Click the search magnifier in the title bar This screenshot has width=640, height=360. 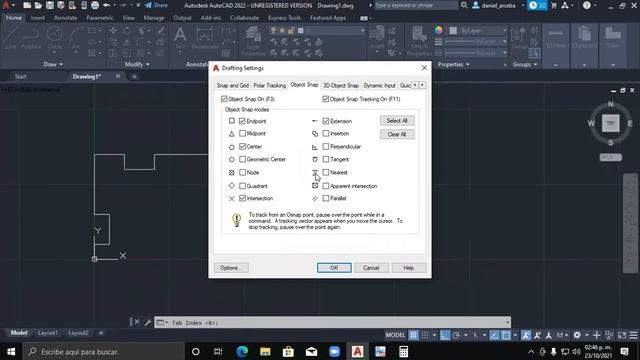point(464,5)
